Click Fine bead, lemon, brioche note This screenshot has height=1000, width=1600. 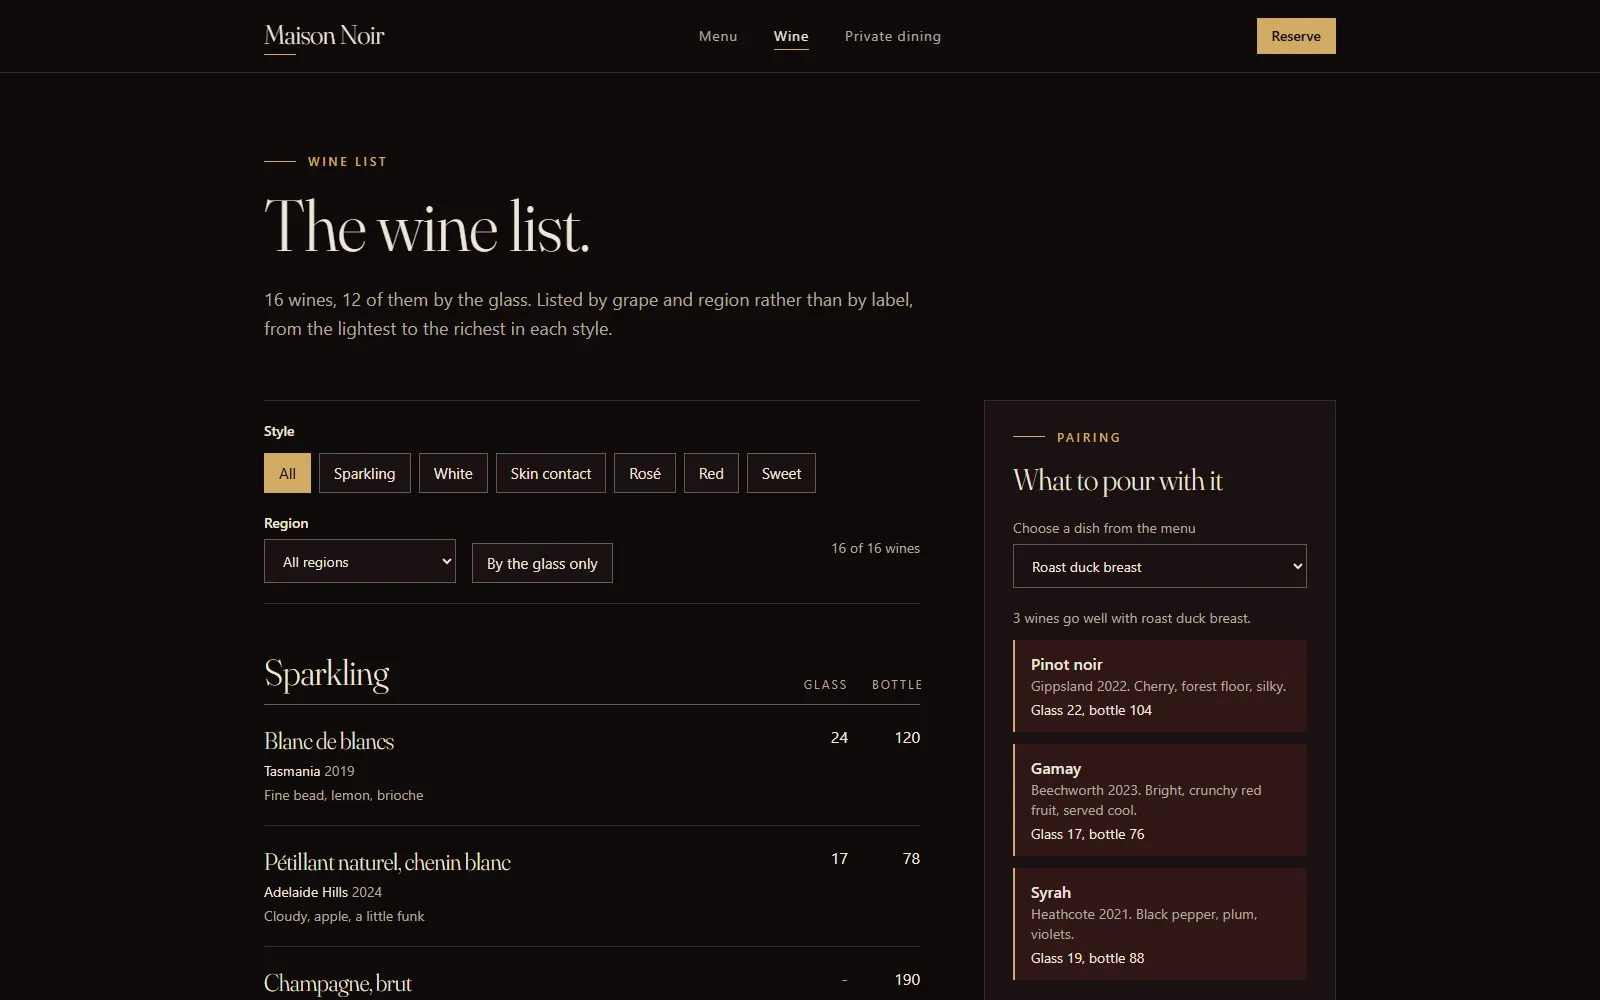tap(344, 795)
